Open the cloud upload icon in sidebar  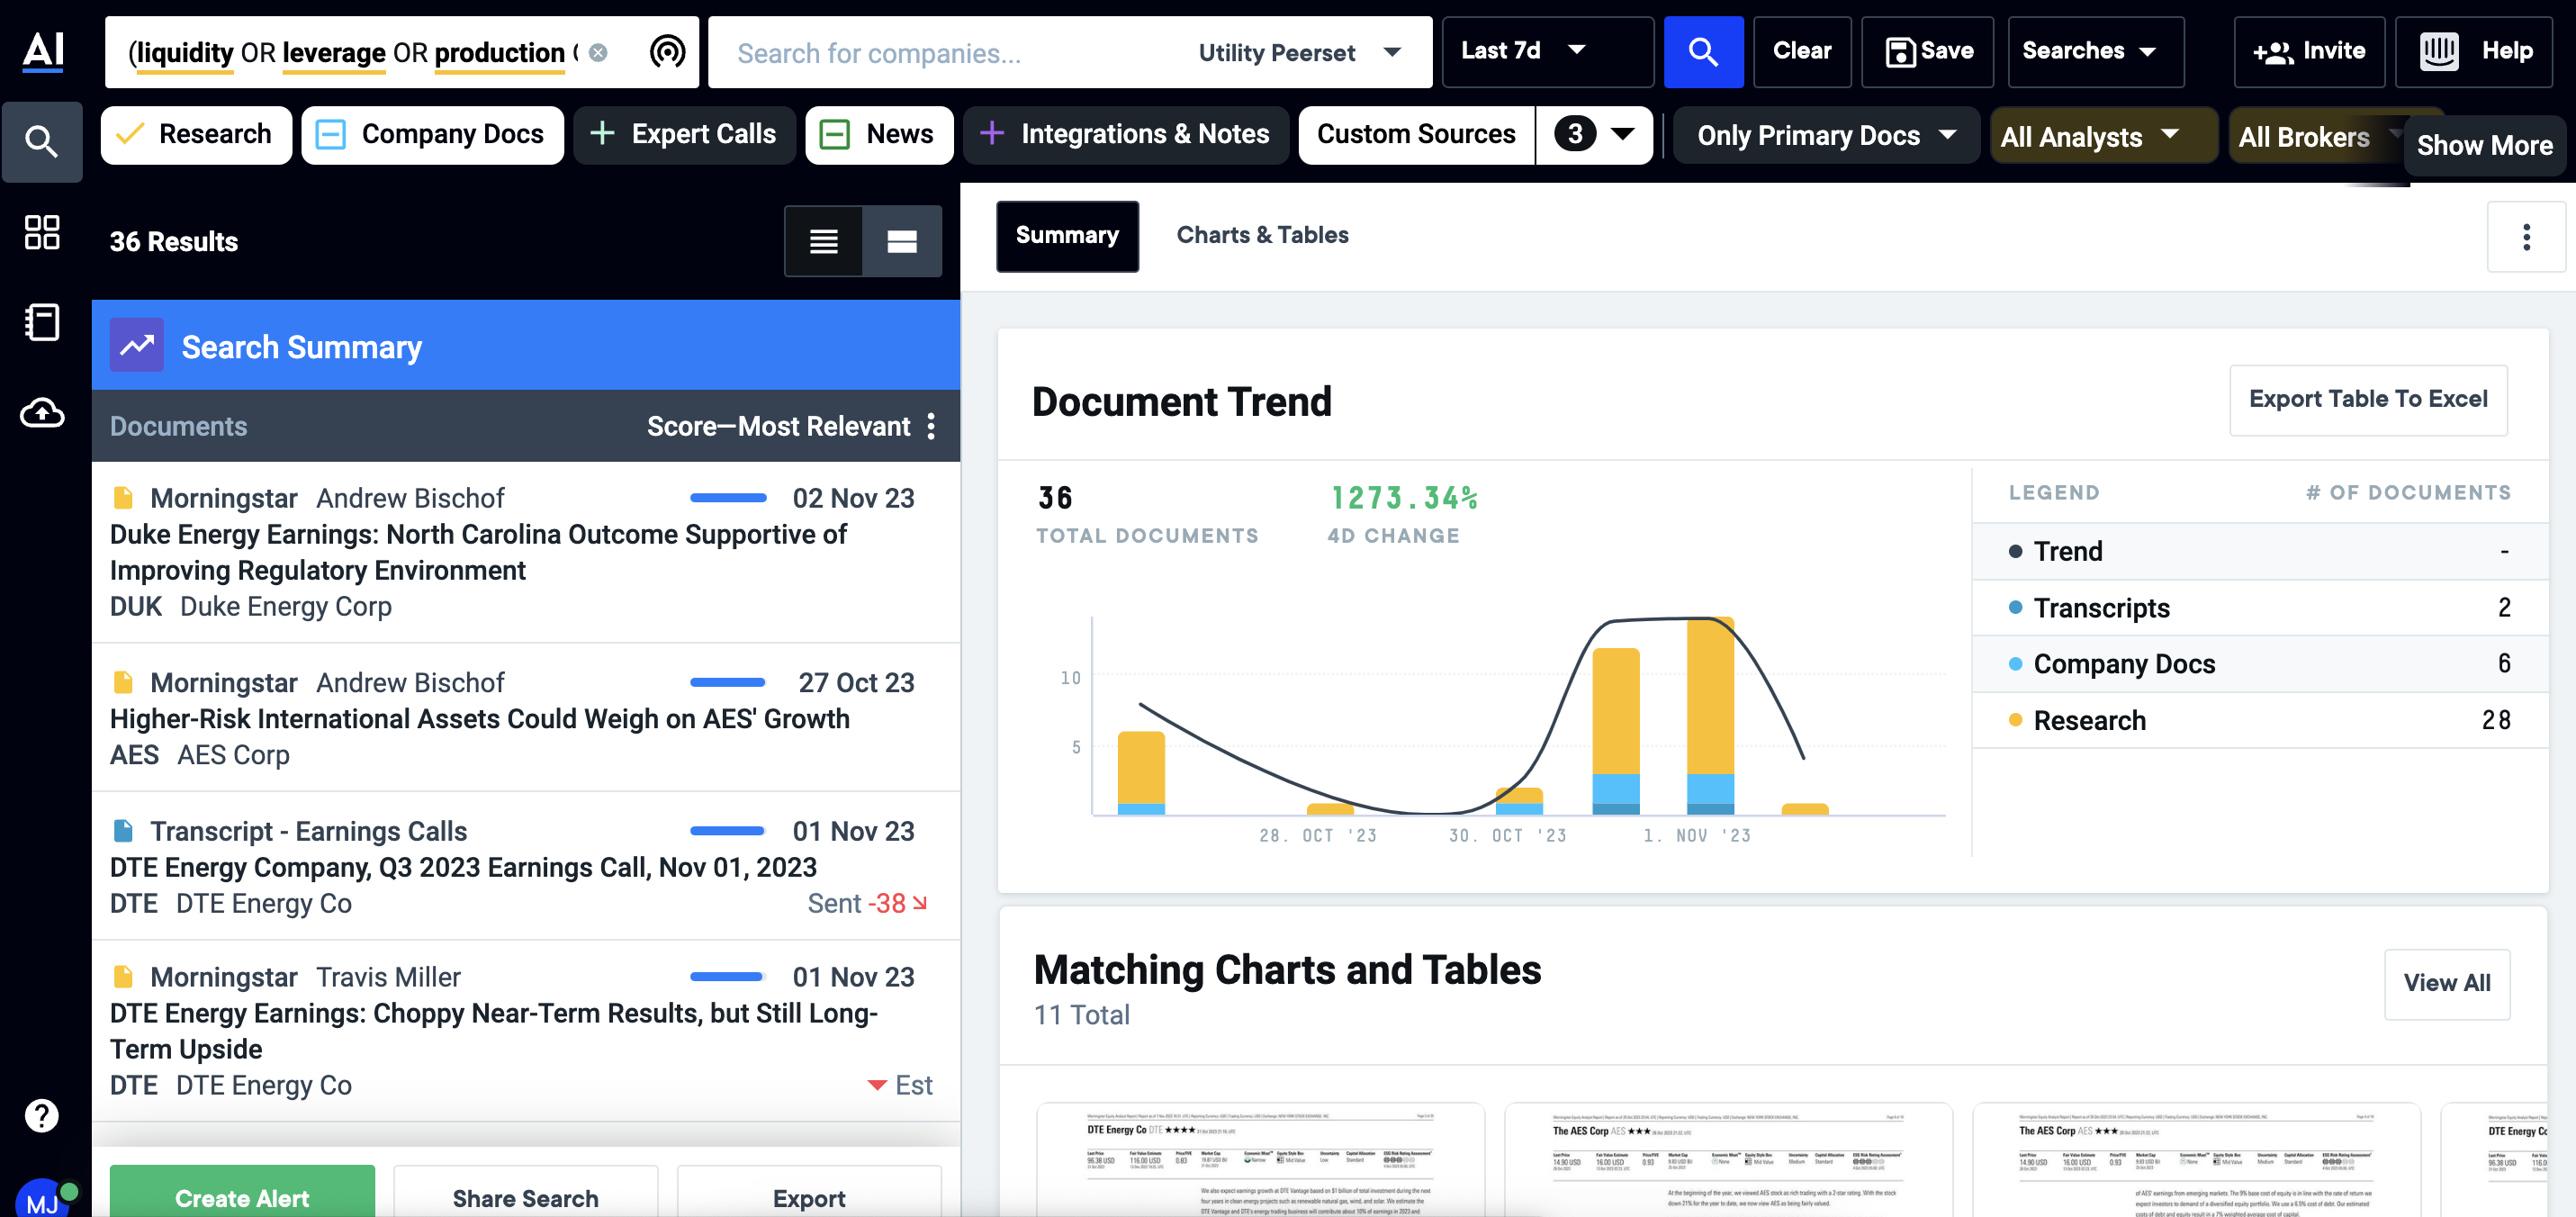click(x=41, y=412)
